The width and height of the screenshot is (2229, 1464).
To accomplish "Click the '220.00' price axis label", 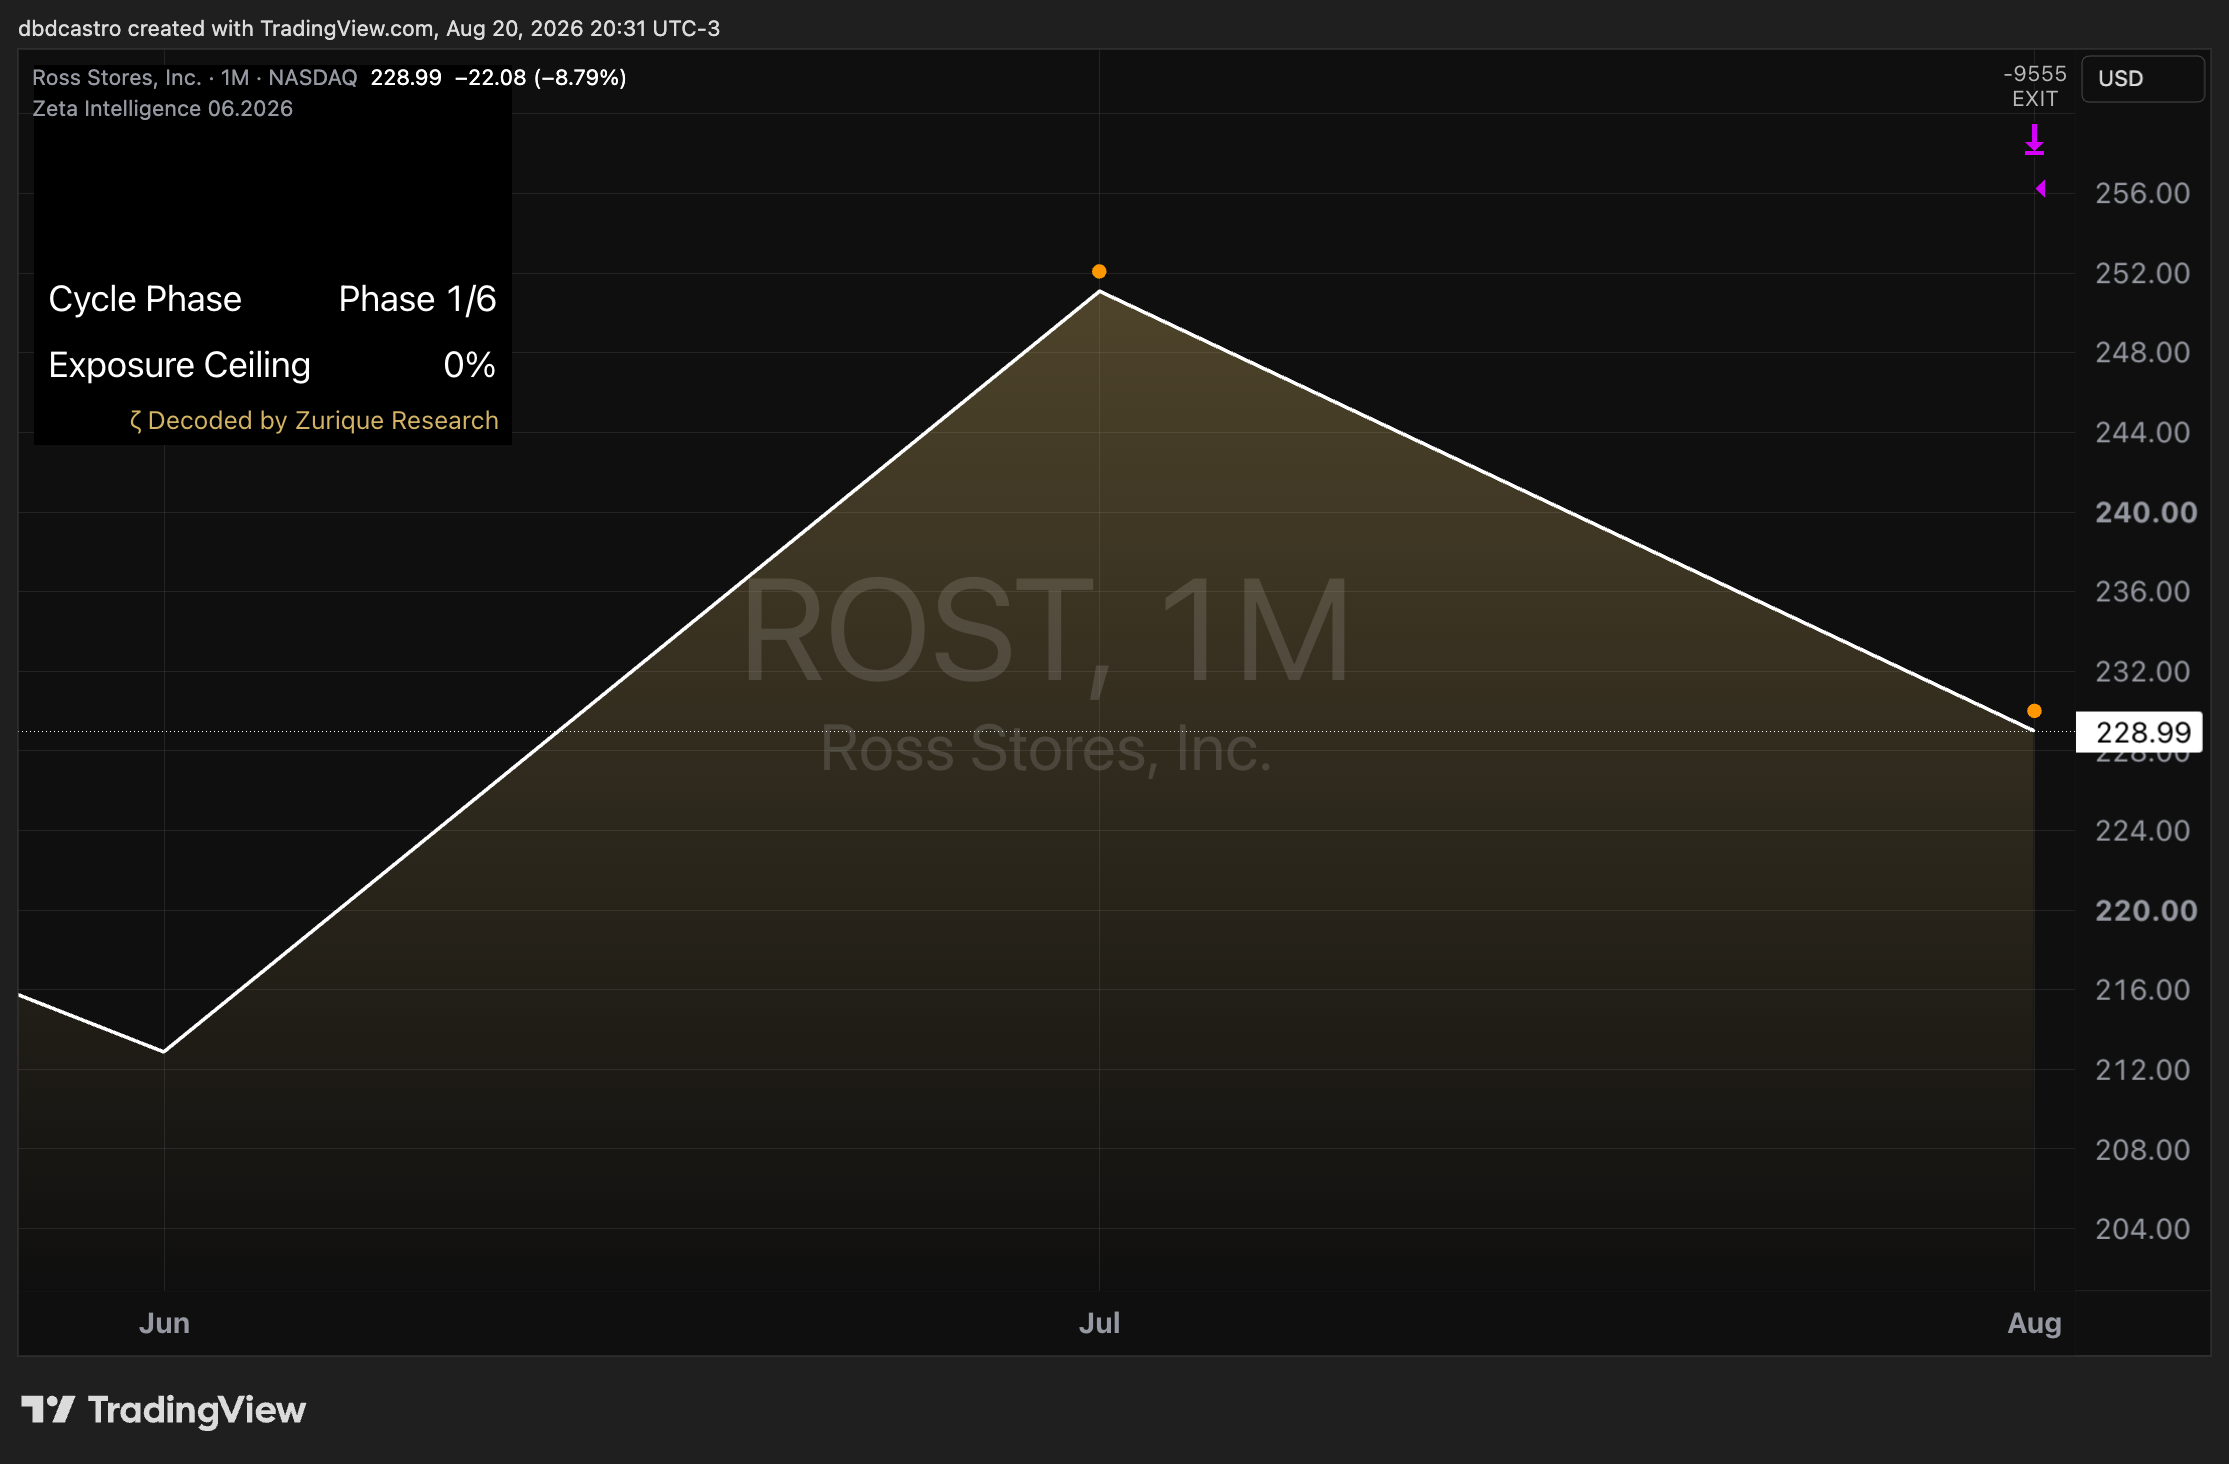I will (x=2146, y=910).
